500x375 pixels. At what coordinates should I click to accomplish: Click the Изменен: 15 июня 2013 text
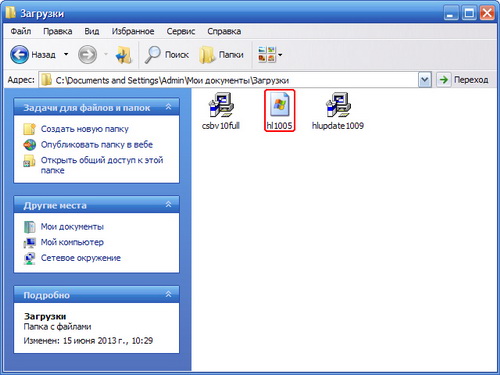click(x=88, y=341)
